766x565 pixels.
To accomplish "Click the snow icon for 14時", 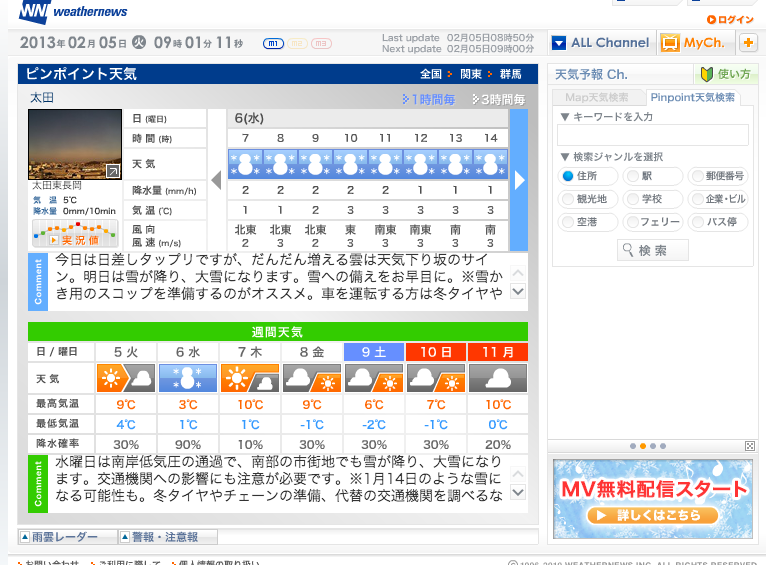I will click(490, 164).
